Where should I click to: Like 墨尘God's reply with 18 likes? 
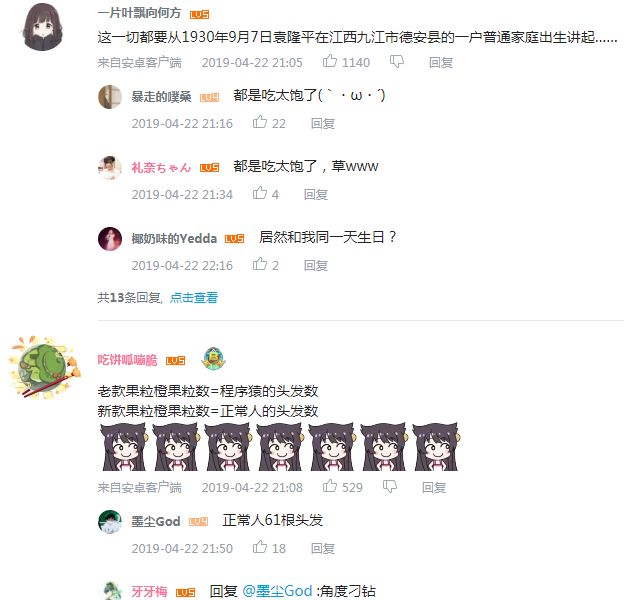(x=260, y=547)
